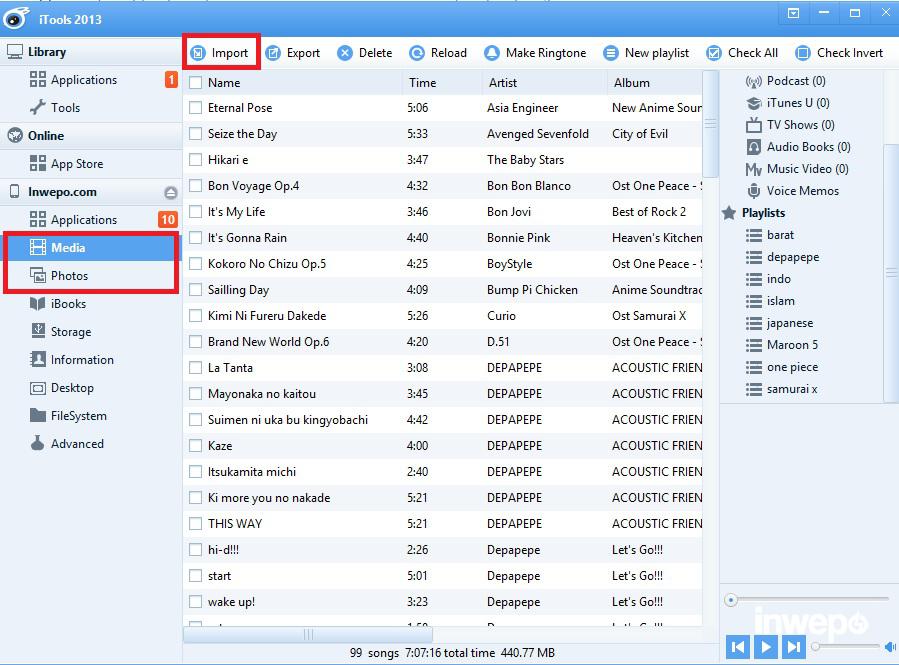The image size is (899, 665).
Task: Check the Sailling Day checkbox
Action: 196,290
